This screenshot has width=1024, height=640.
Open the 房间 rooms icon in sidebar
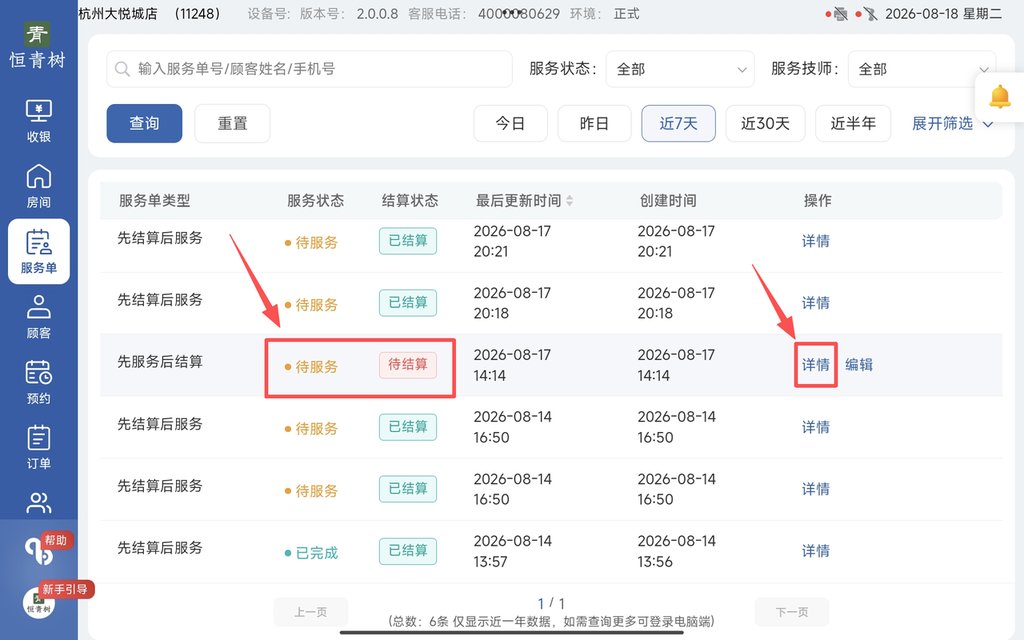(x=39, y=186)
